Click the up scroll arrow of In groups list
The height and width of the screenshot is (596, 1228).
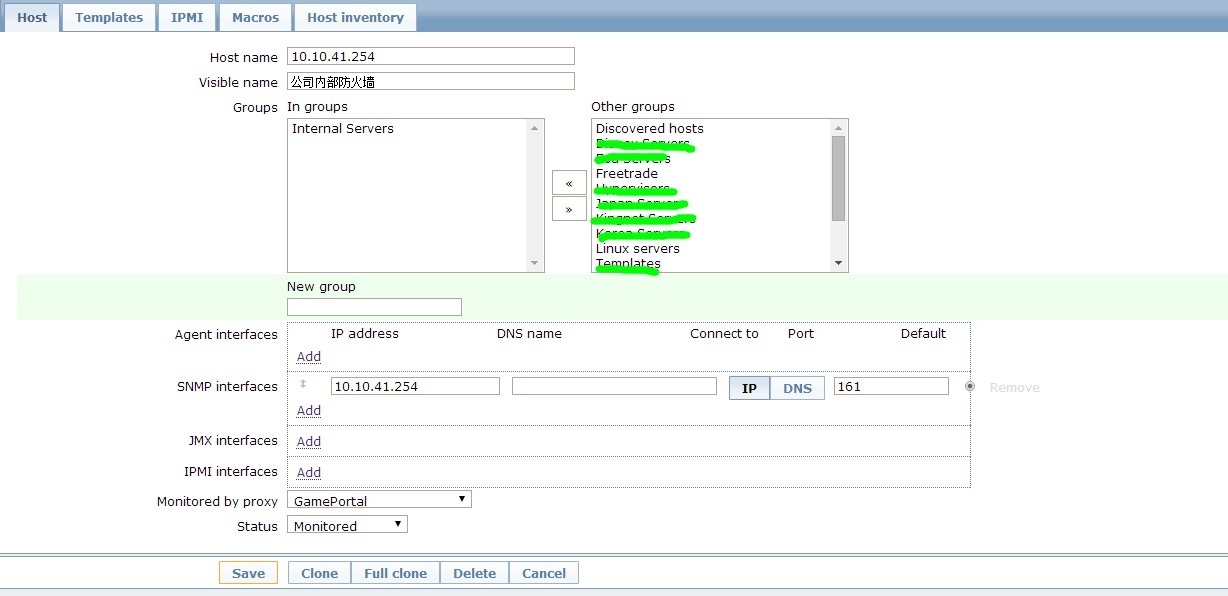[536, 126]
